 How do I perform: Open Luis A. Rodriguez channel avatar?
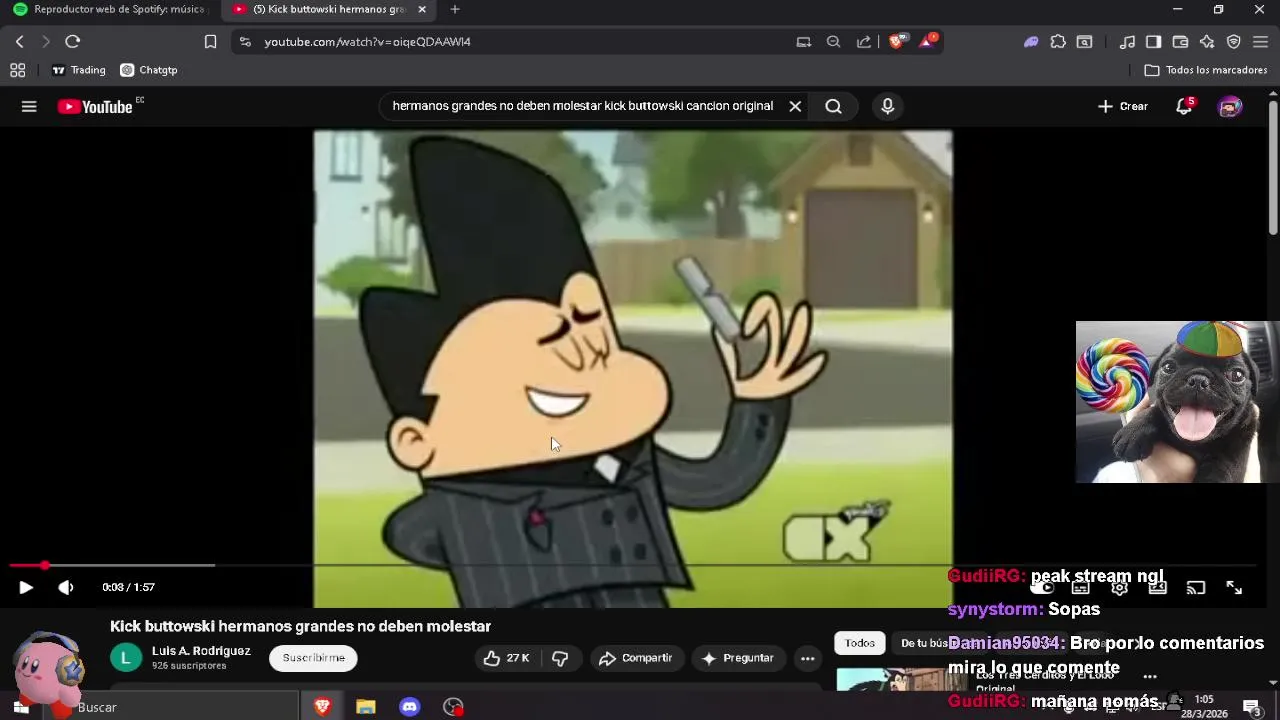tap(126, 657)
